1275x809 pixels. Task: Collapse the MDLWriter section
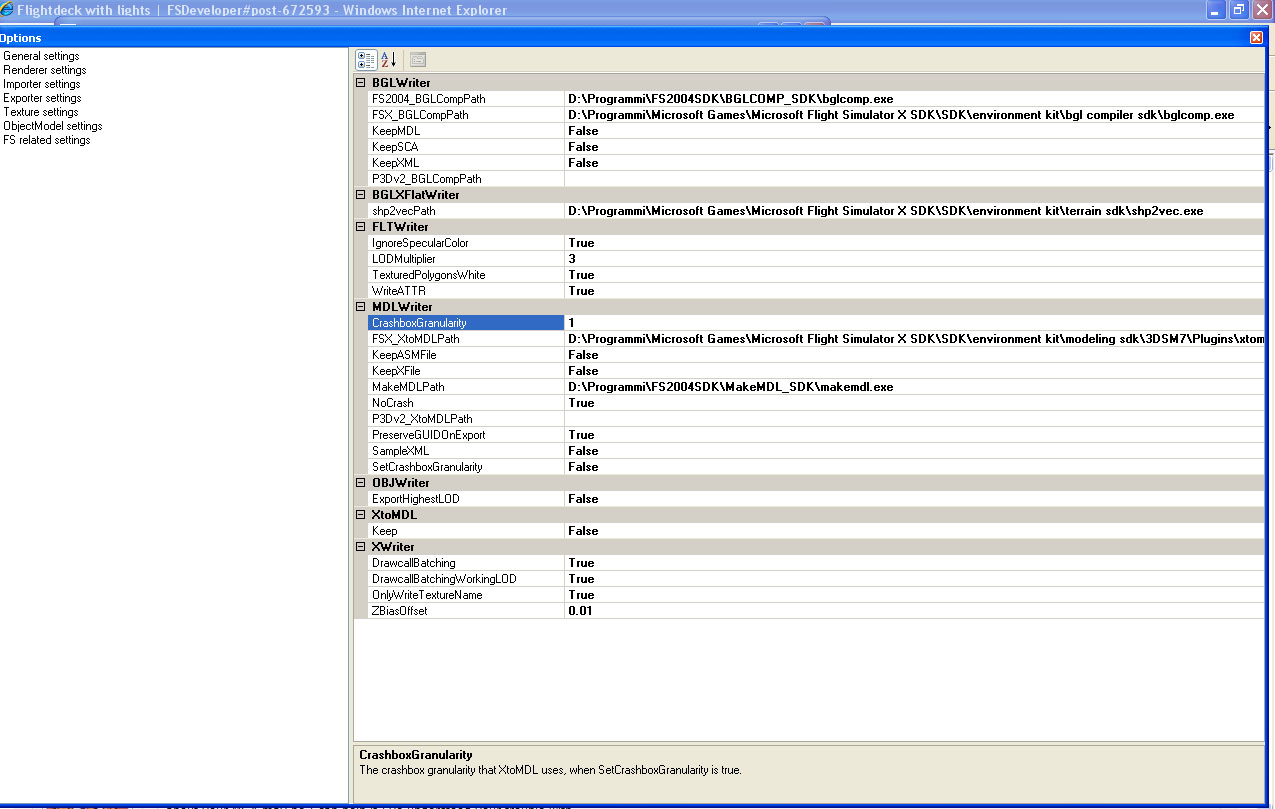point(361,307)
